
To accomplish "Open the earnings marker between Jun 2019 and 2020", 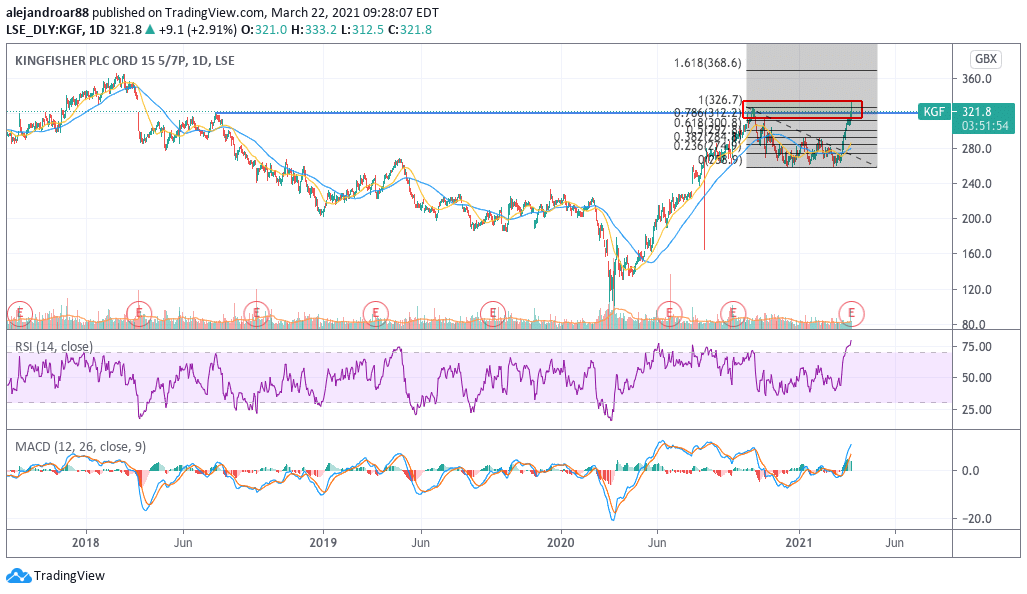I will (x=493, y=314).
